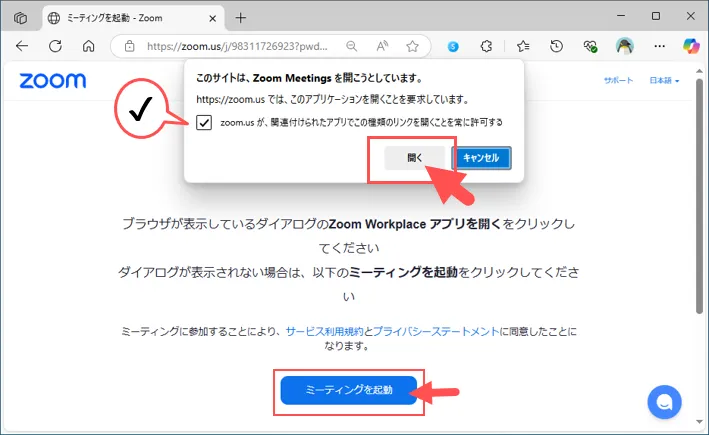Open the サービス利用規約 link
Viewport: 709px width, 435px height.
325,331
